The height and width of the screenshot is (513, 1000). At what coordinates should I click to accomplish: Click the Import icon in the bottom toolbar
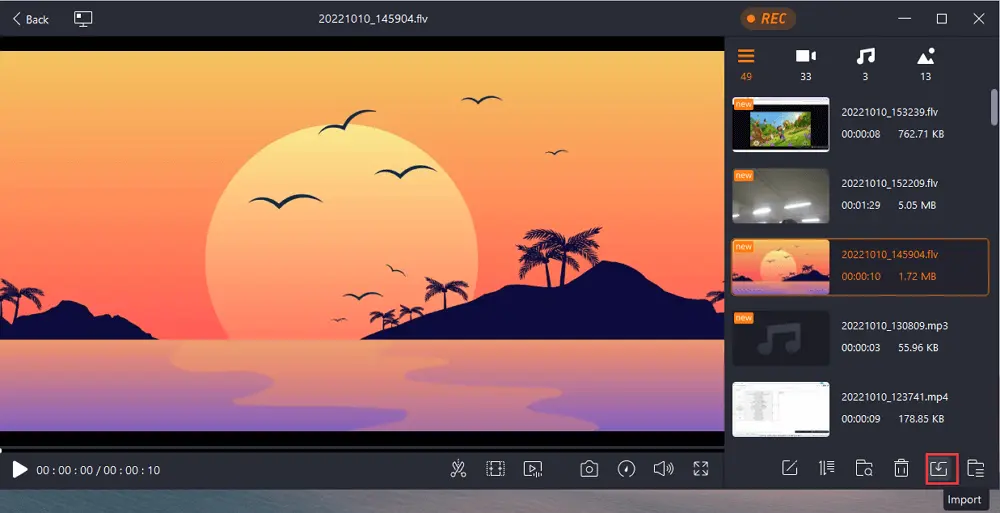pyautogui.click(x=940, y=468)
